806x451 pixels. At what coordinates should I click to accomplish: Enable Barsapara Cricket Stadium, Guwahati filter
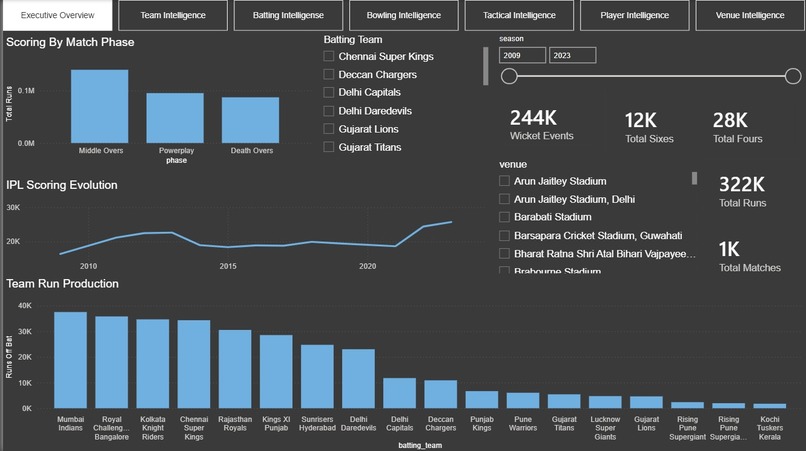(505, 236)
